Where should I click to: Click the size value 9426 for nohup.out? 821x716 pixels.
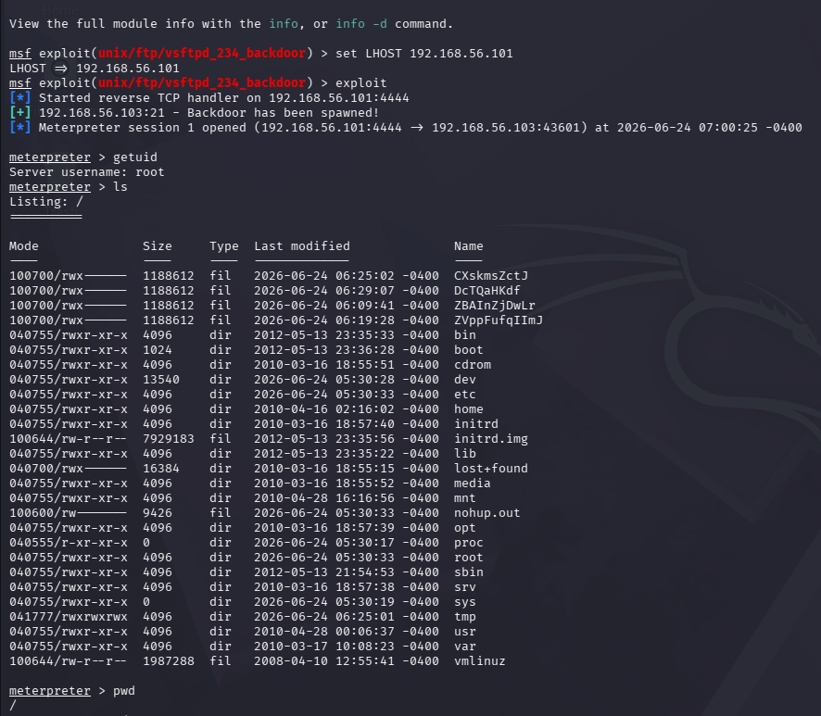coord(157,513)
